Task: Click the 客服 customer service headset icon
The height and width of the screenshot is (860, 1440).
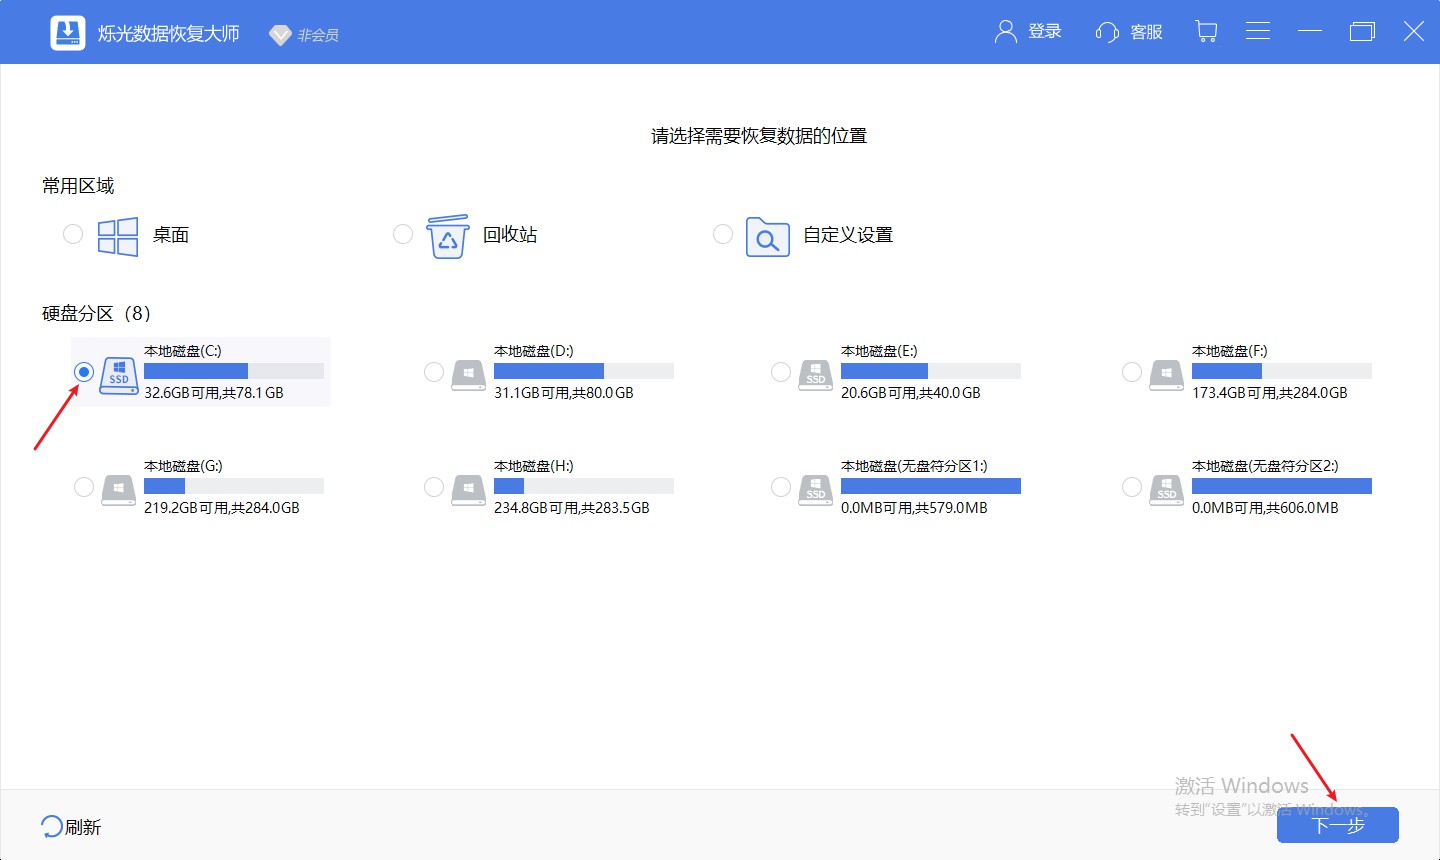Action: click(1106, 31)
